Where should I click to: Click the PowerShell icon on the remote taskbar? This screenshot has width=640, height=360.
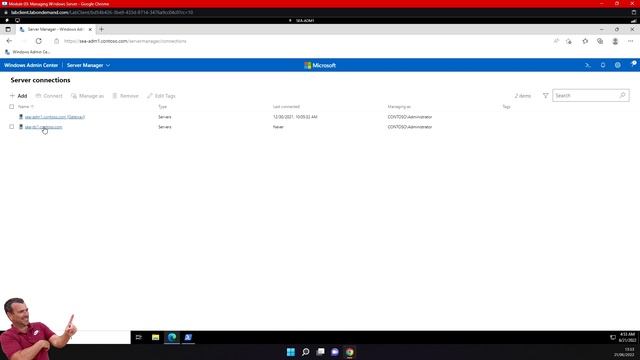[188, 337]
